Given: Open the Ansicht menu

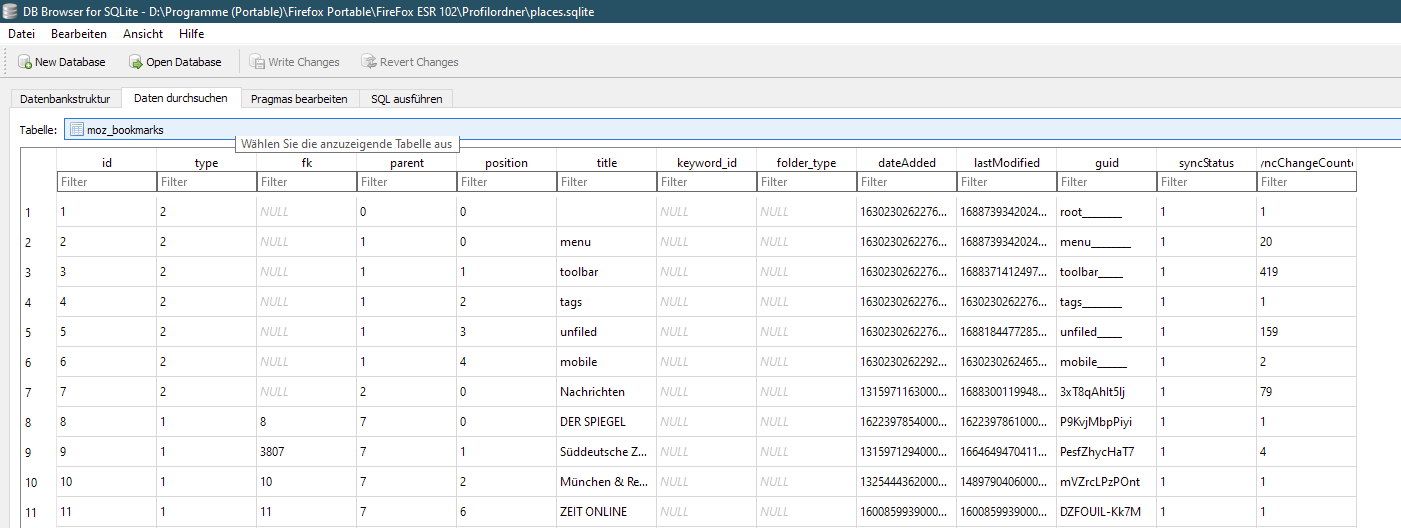Looking at the screenshot, I should (143, 34).
